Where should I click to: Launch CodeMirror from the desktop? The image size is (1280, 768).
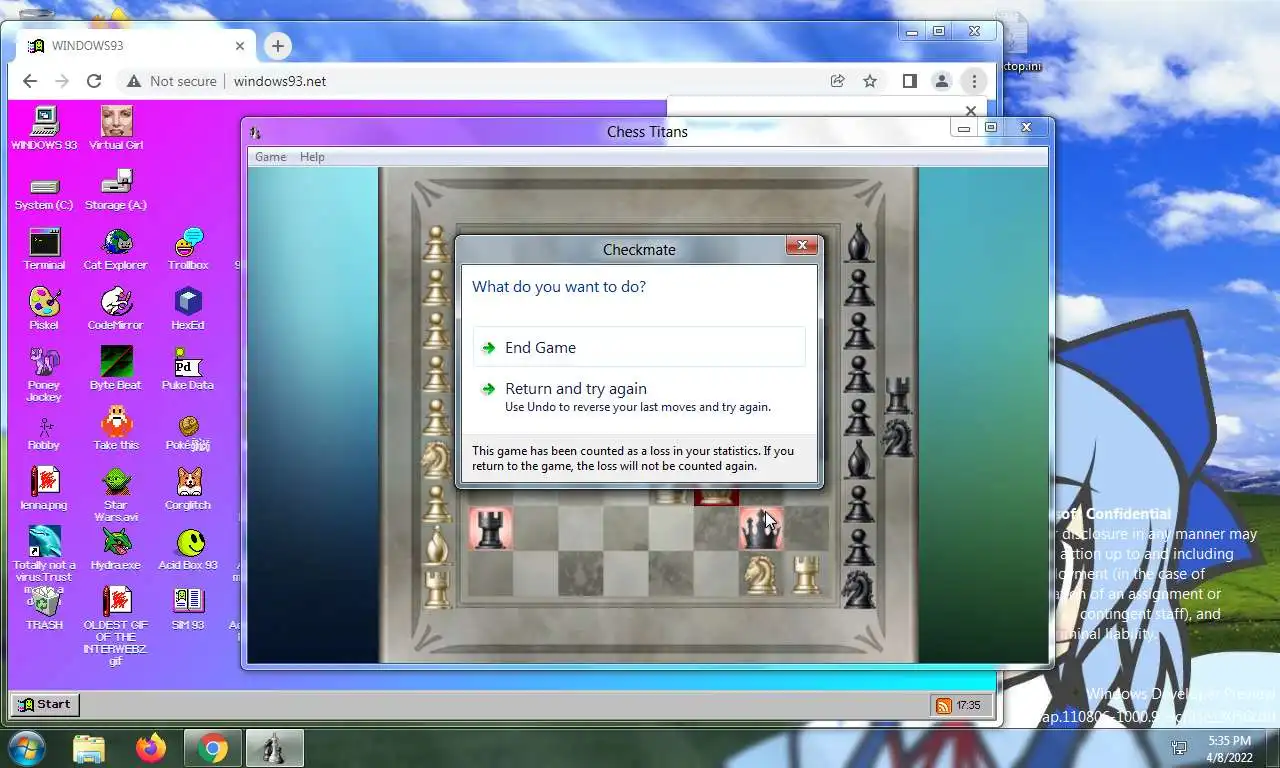tap(116, 309)
